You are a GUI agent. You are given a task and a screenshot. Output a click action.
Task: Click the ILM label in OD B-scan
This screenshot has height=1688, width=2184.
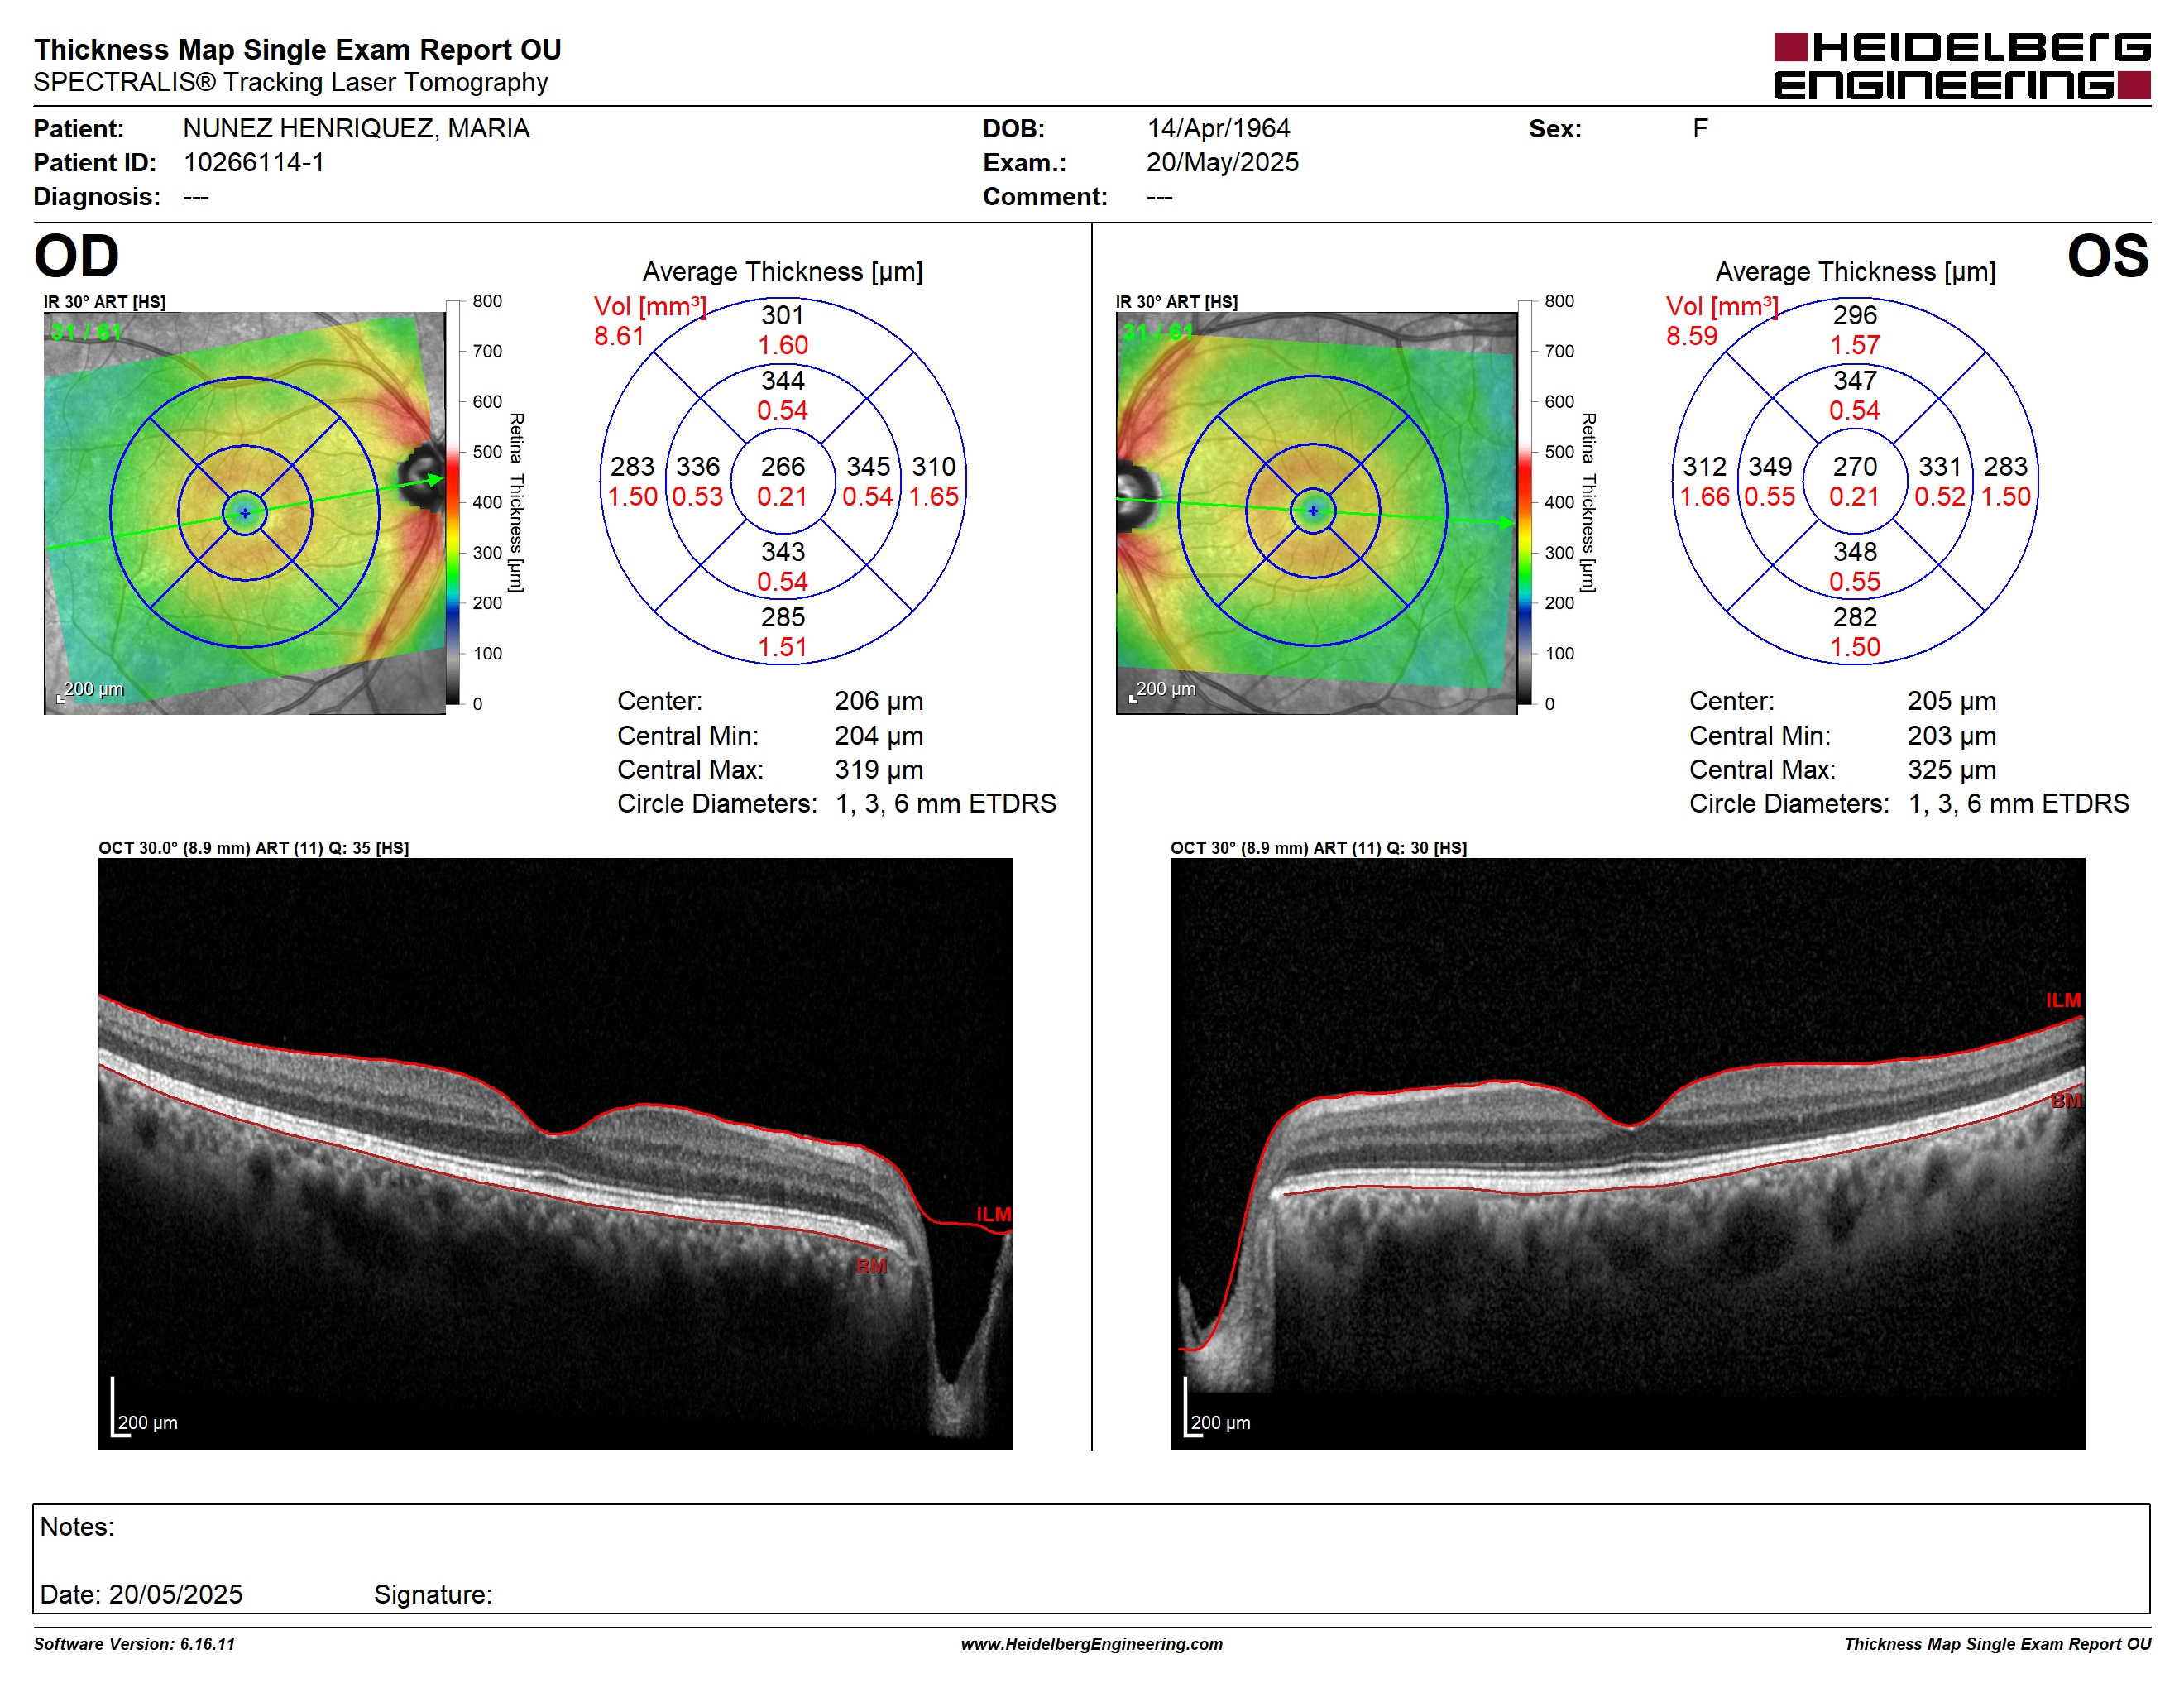[993, 1214]
